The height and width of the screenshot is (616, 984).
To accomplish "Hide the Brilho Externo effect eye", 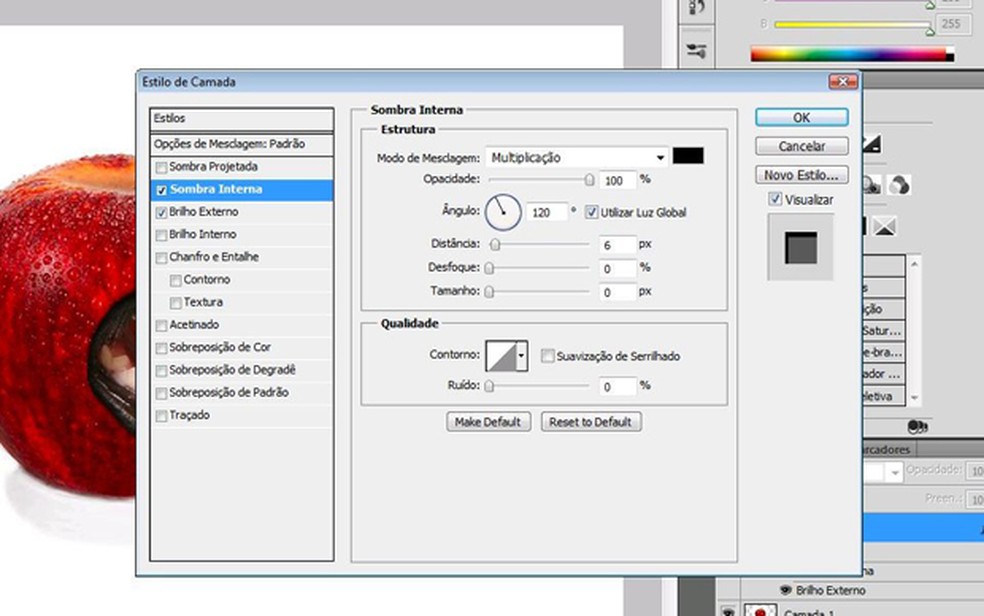I will pyautogui.click(x=785, y=590).
